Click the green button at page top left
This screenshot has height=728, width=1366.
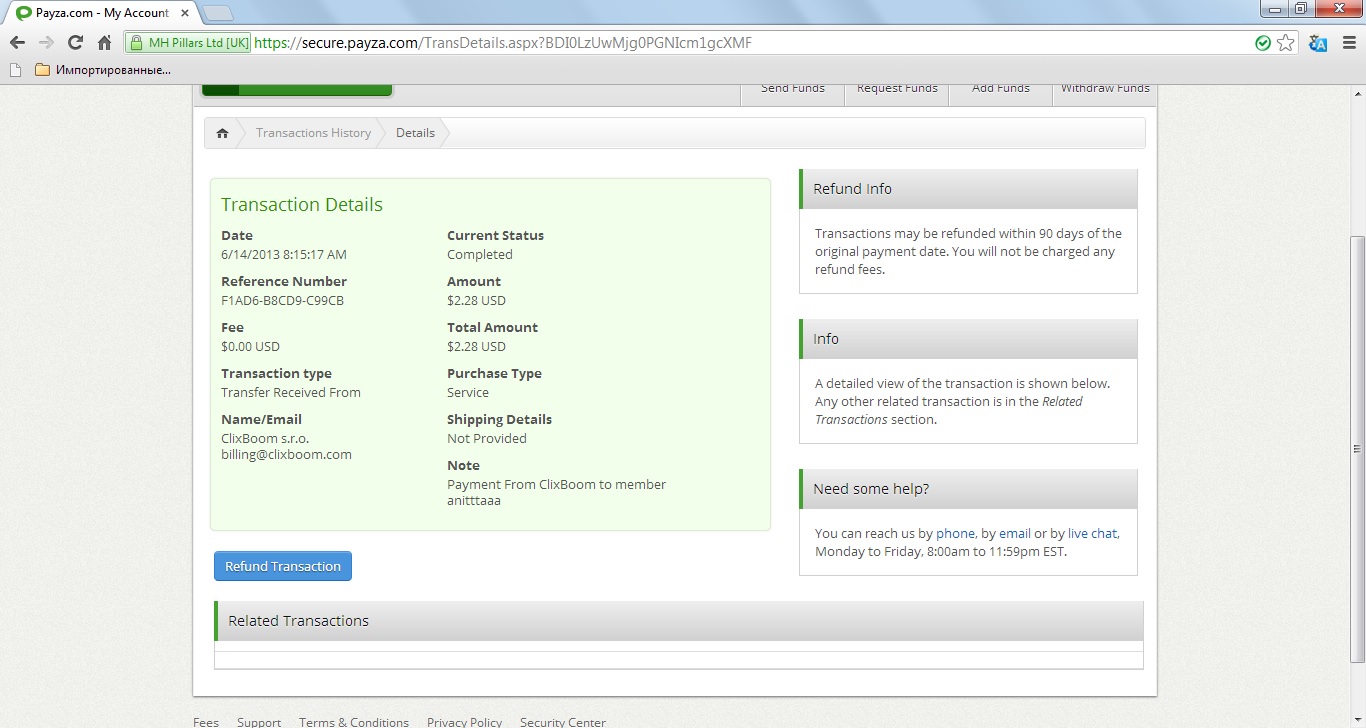[297, 90]
